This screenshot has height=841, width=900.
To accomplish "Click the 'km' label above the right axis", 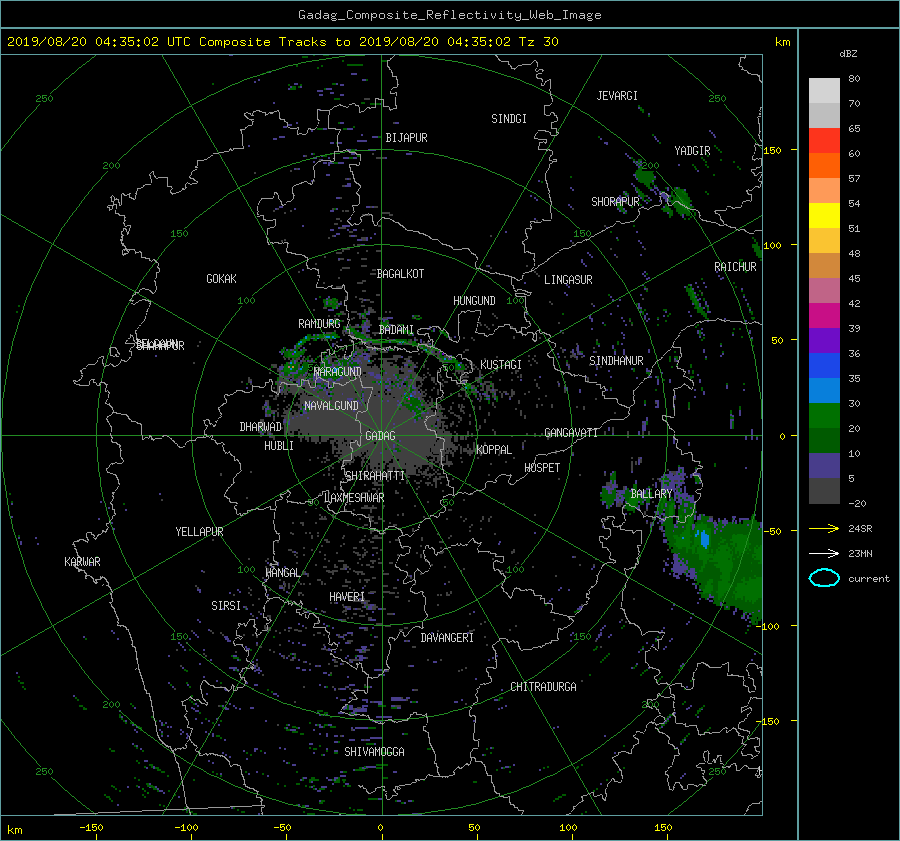I will click(x=782, y=42).
